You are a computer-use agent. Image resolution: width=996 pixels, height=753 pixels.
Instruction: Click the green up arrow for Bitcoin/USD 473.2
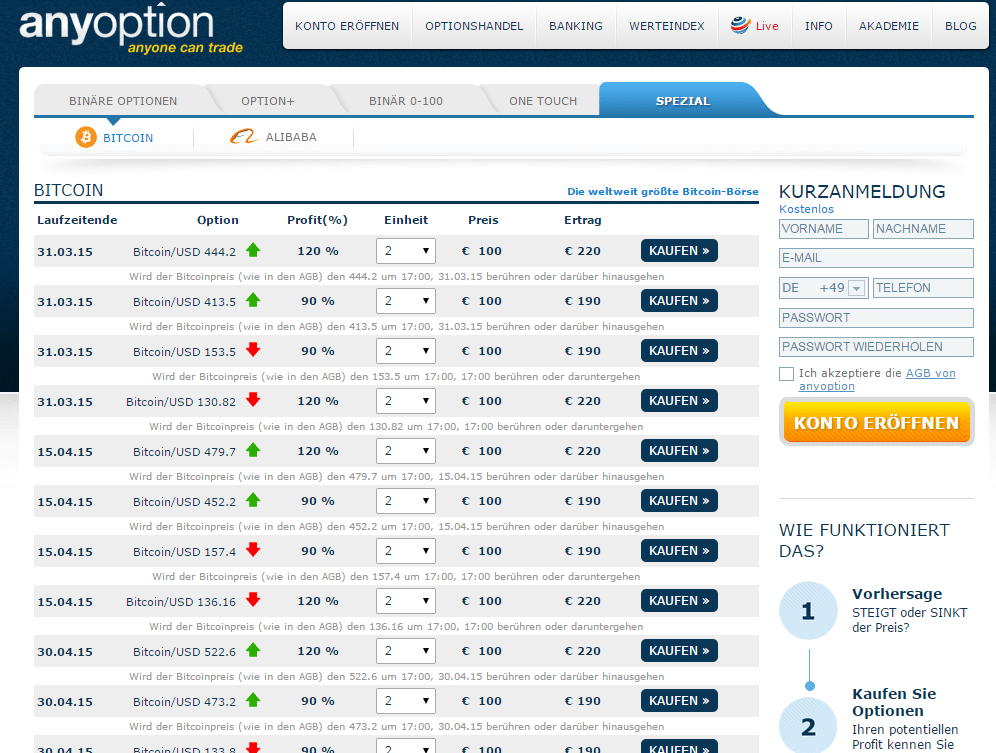[253, 701]
